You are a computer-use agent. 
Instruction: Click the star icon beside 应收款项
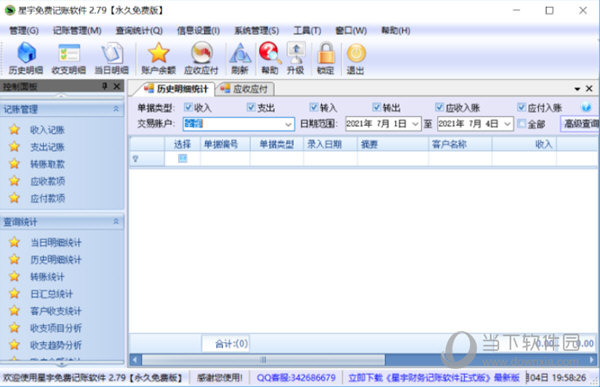click(15, 181)
